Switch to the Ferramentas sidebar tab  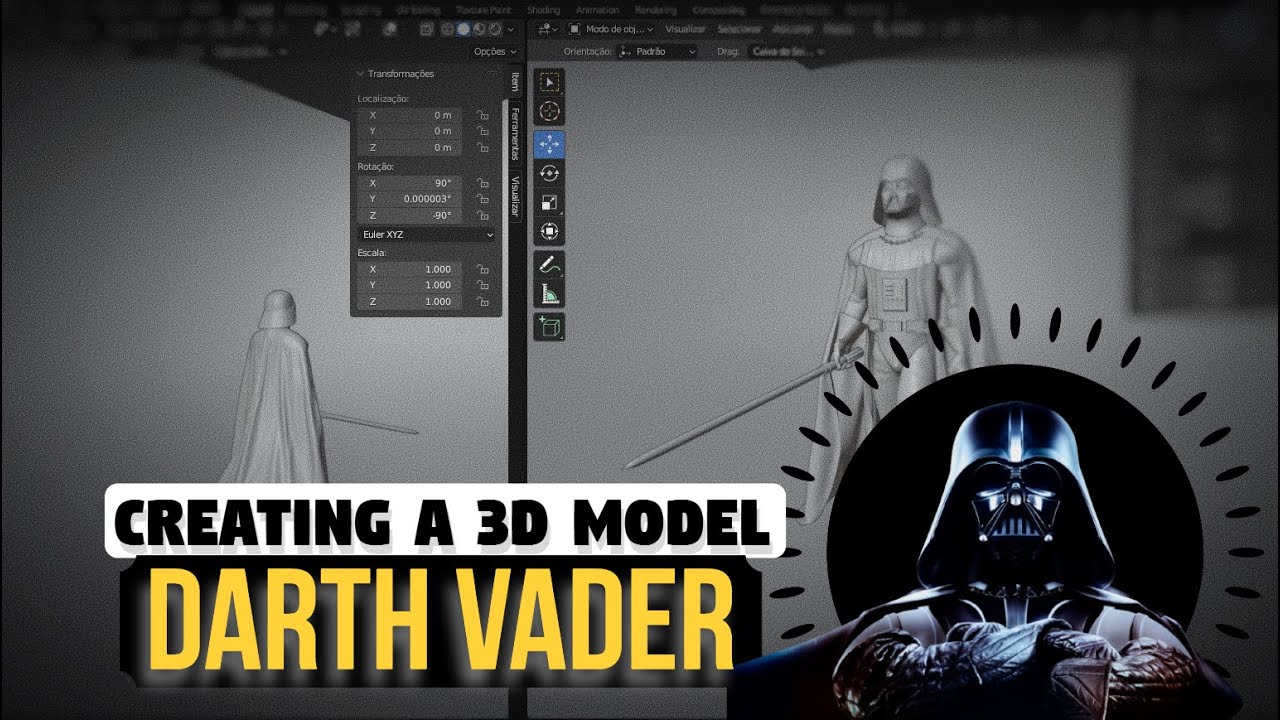coord(515,134)
